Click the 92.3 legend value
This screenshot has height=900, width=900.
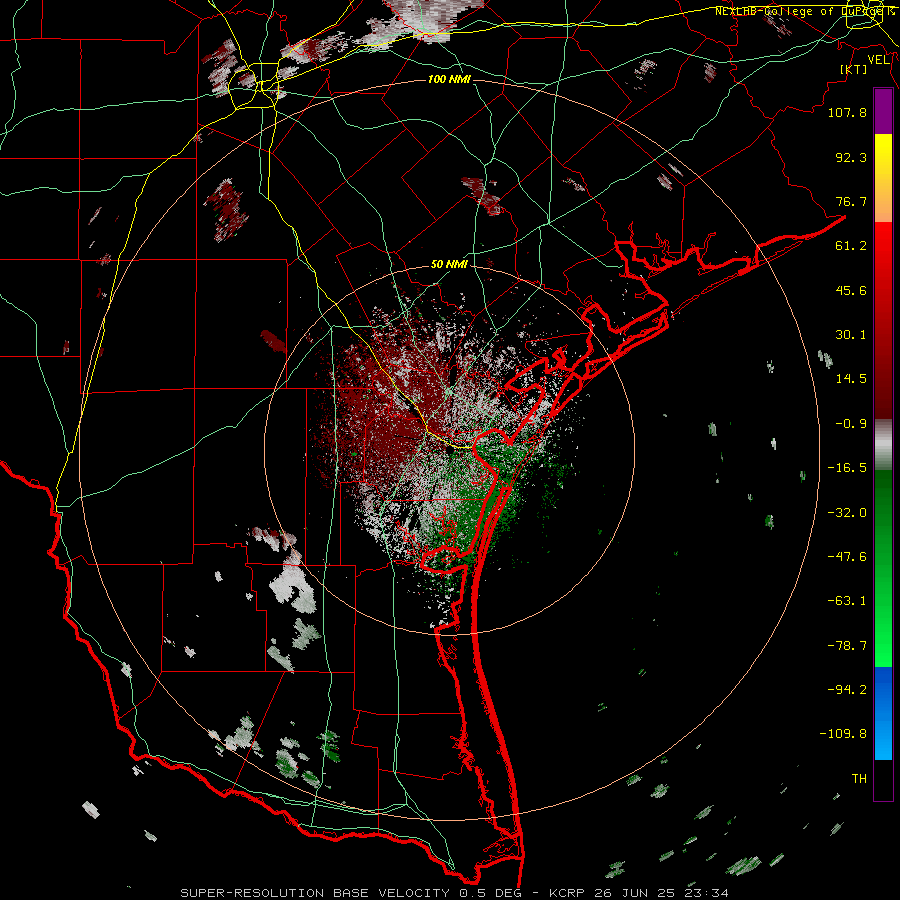coord(851,157)
